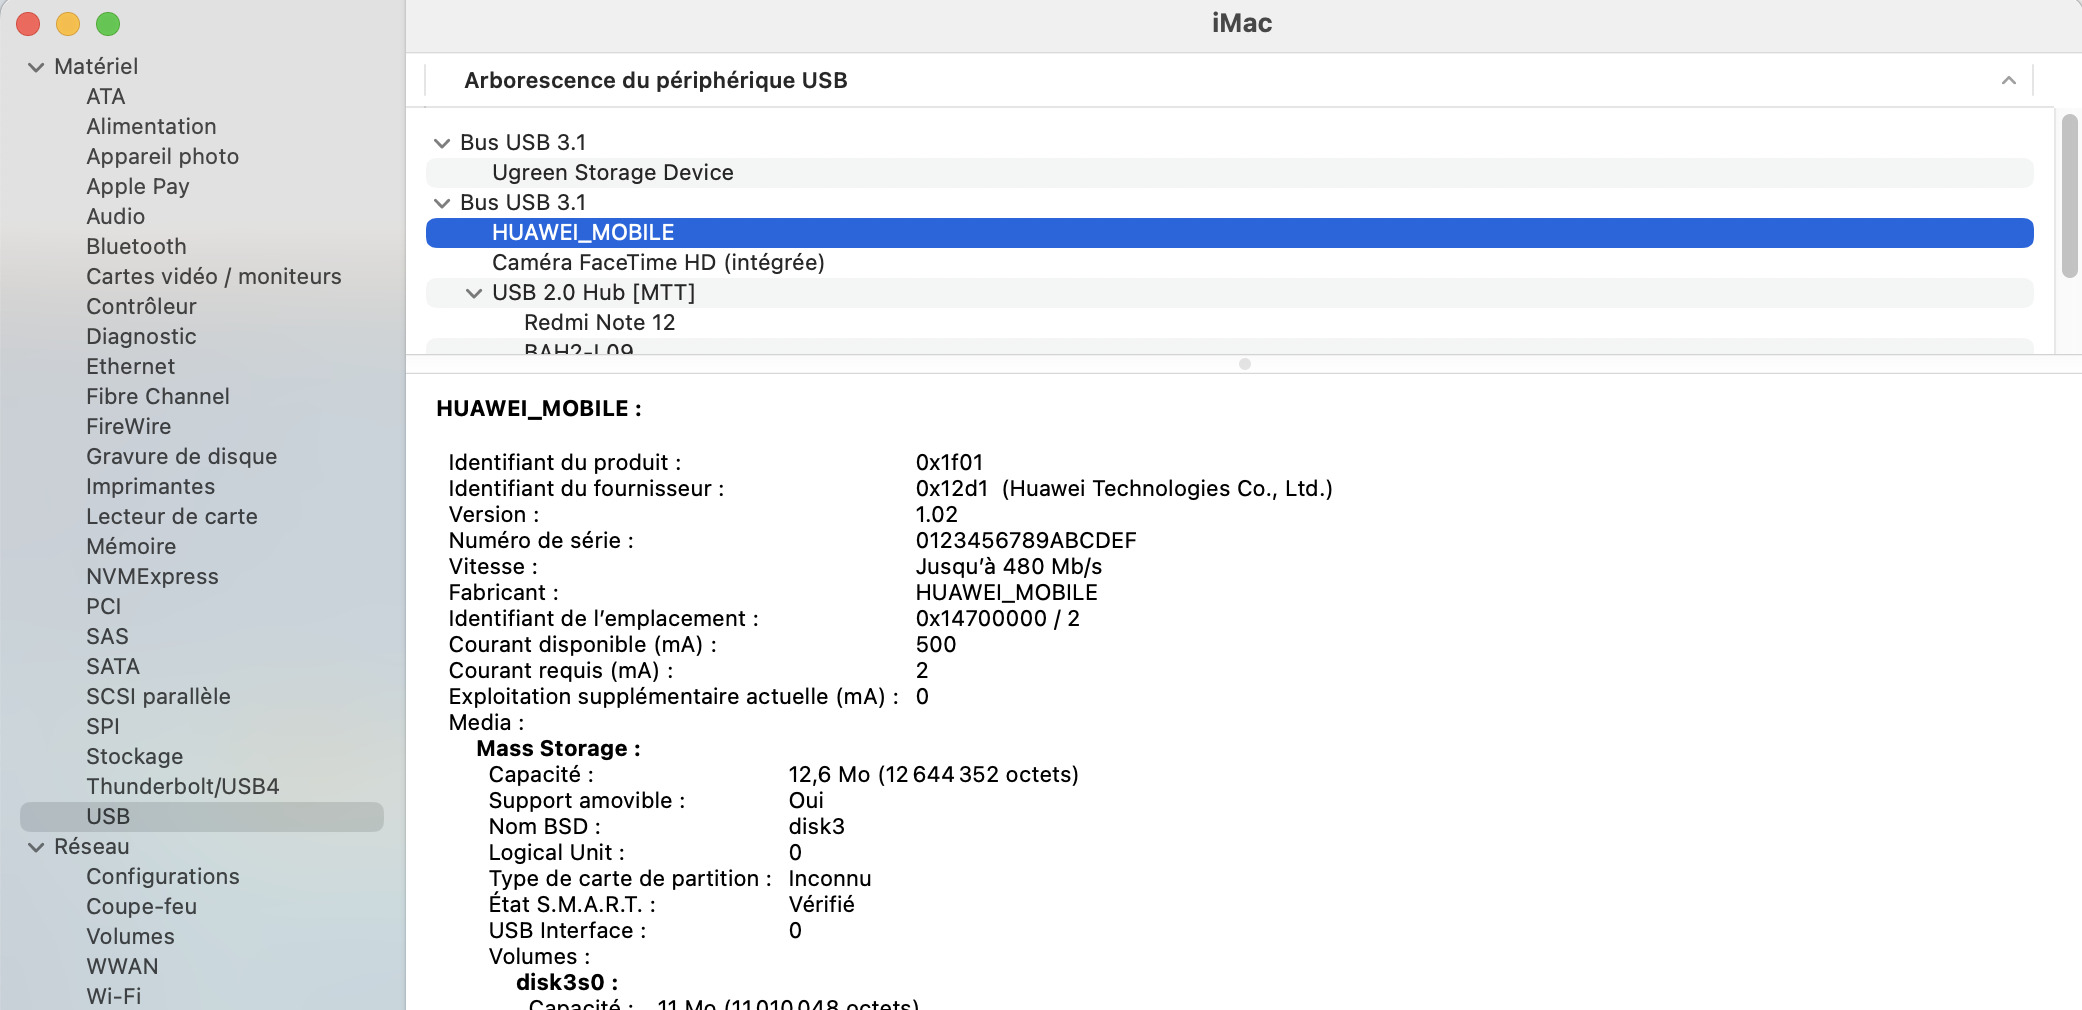The height and width of the screenshot is (1010, 2082).
Task: Open Configurations under Réseau
Action: [162, 876]
